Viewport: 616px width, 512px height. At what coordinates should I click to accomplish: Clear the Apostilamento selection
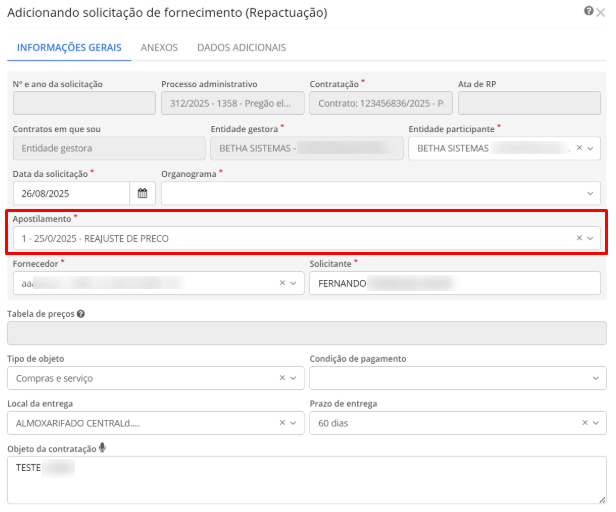579,238
